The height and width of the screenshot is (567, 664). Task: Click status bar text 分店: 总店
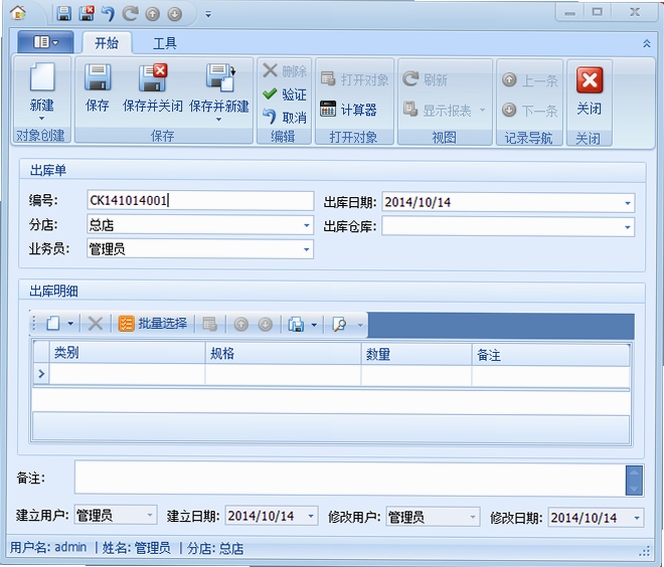pyautogui.click(x=216, y=548)
